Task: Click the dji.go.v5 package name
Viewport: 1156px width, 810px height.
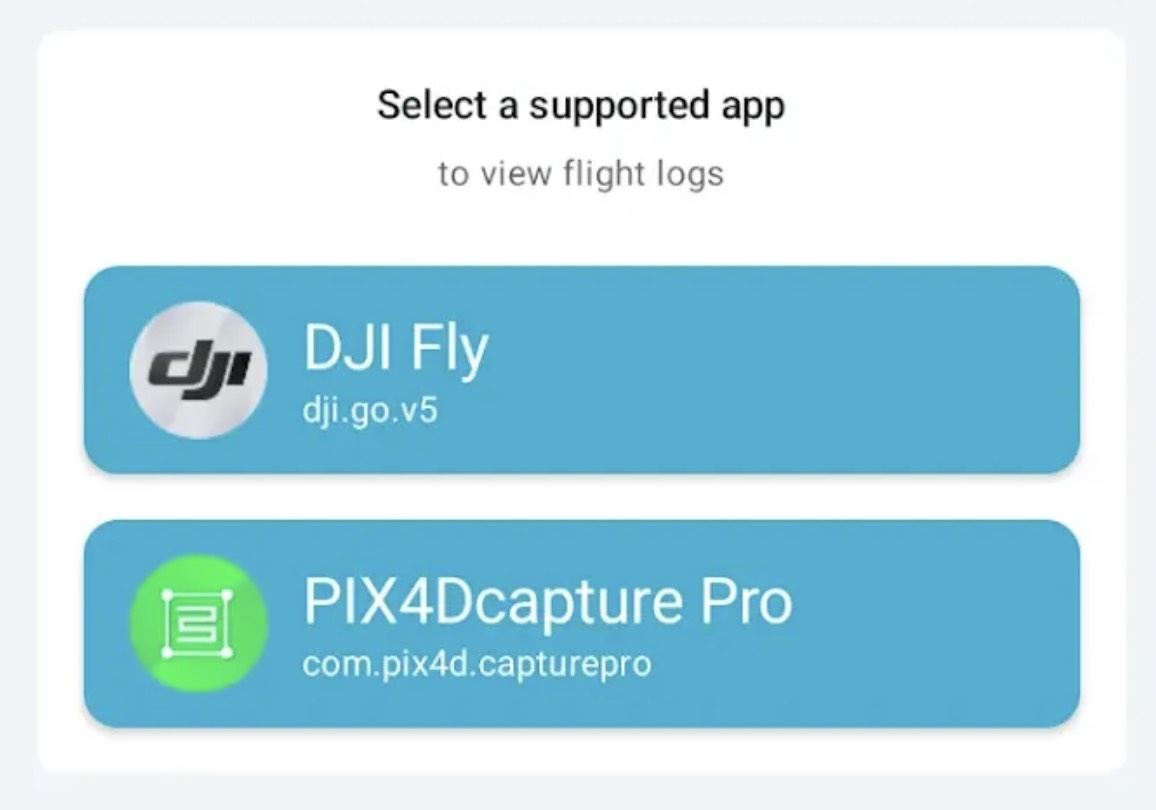Action: point(370,410)
